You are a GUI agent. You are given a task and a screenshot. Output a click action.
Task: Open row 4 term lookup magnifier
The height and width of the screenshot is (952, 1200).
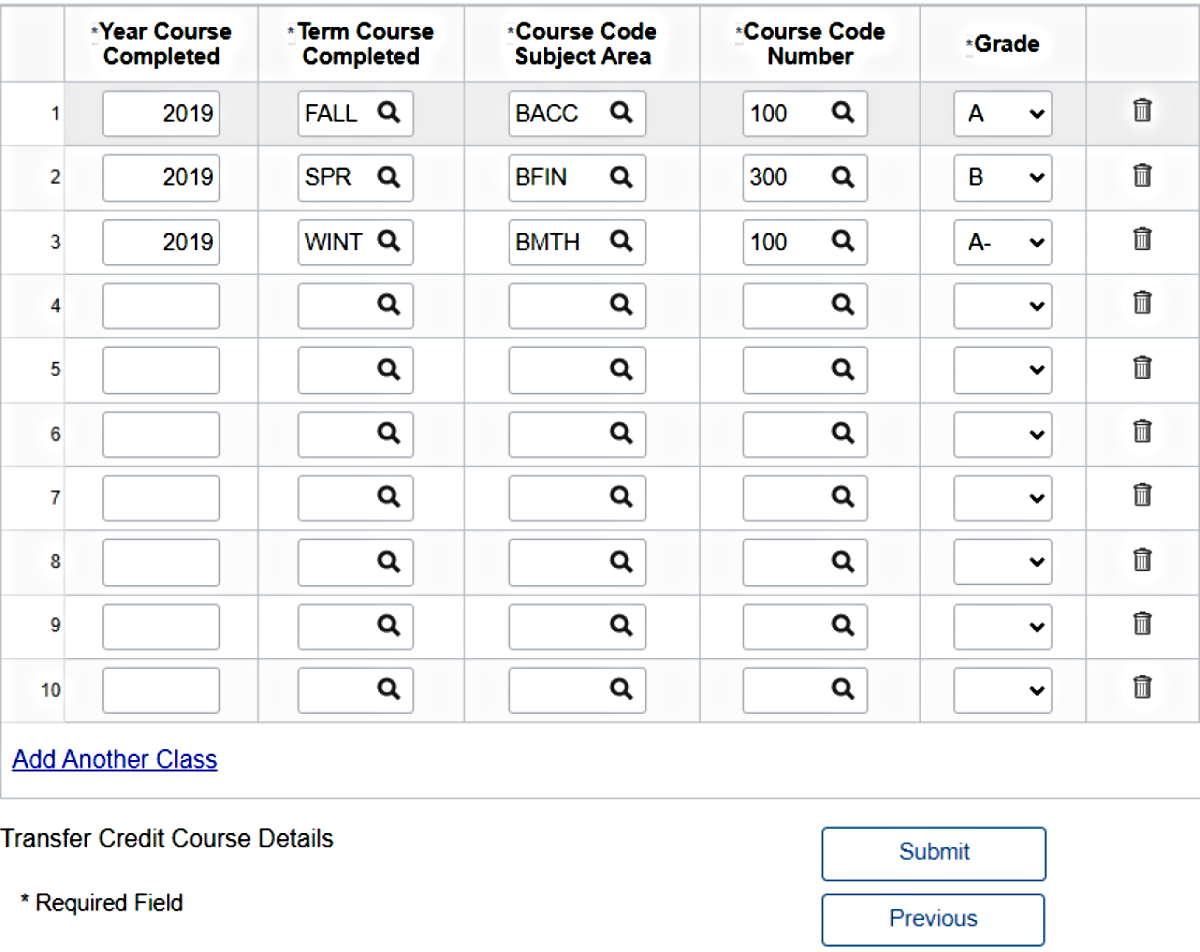[388, 305]
